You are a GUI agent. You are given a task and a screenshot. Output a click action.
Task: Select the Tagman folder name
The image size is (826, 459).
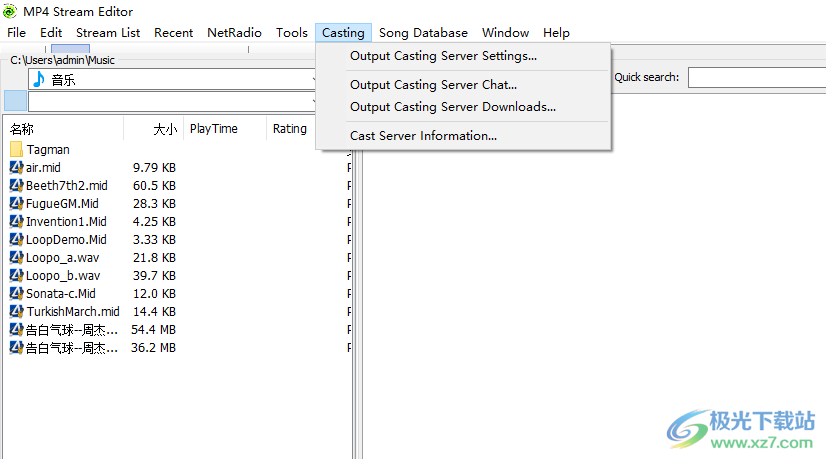click(48, 150)
